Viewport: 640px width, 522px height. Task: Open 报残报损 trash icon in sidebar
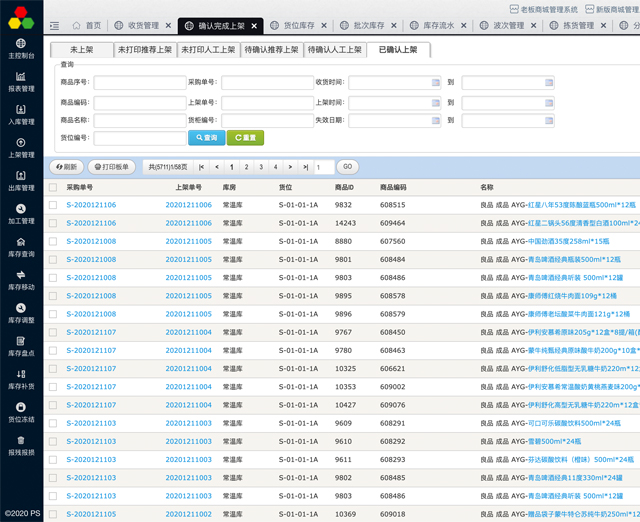(x=21, y=445)
